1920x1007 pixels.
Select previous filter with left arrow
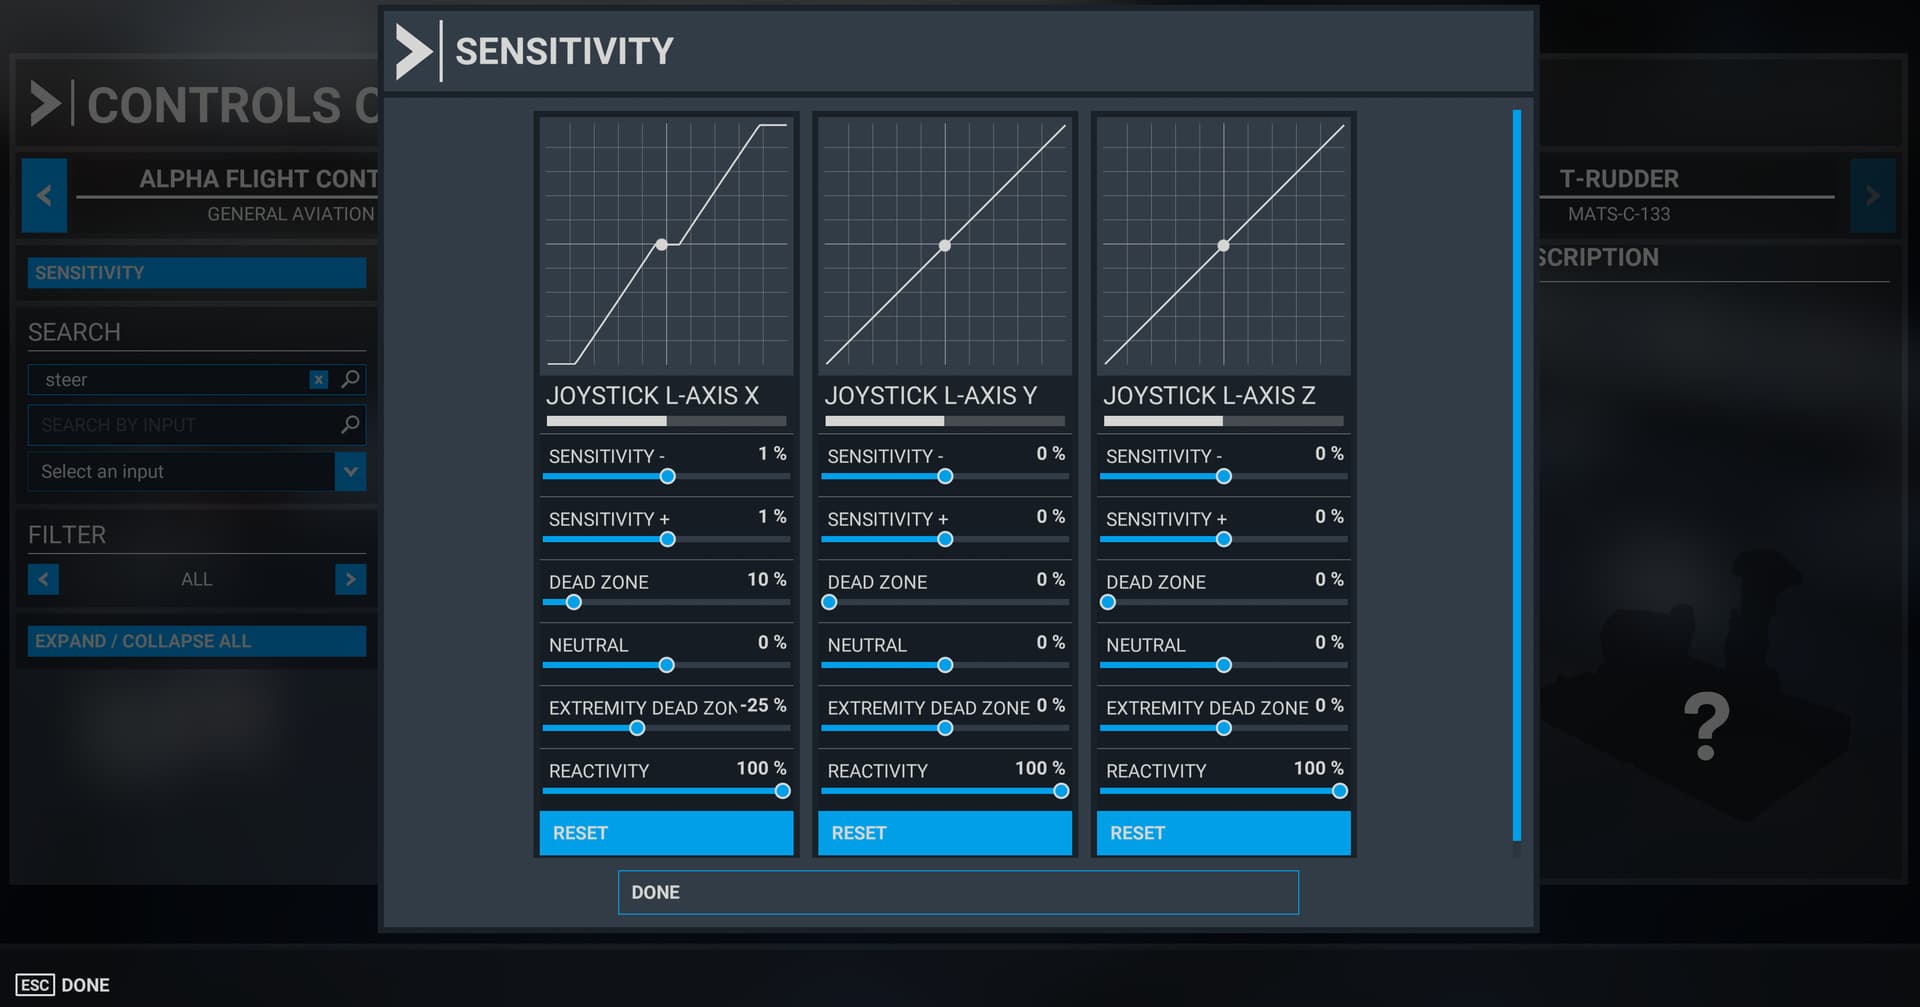(43, 579)
